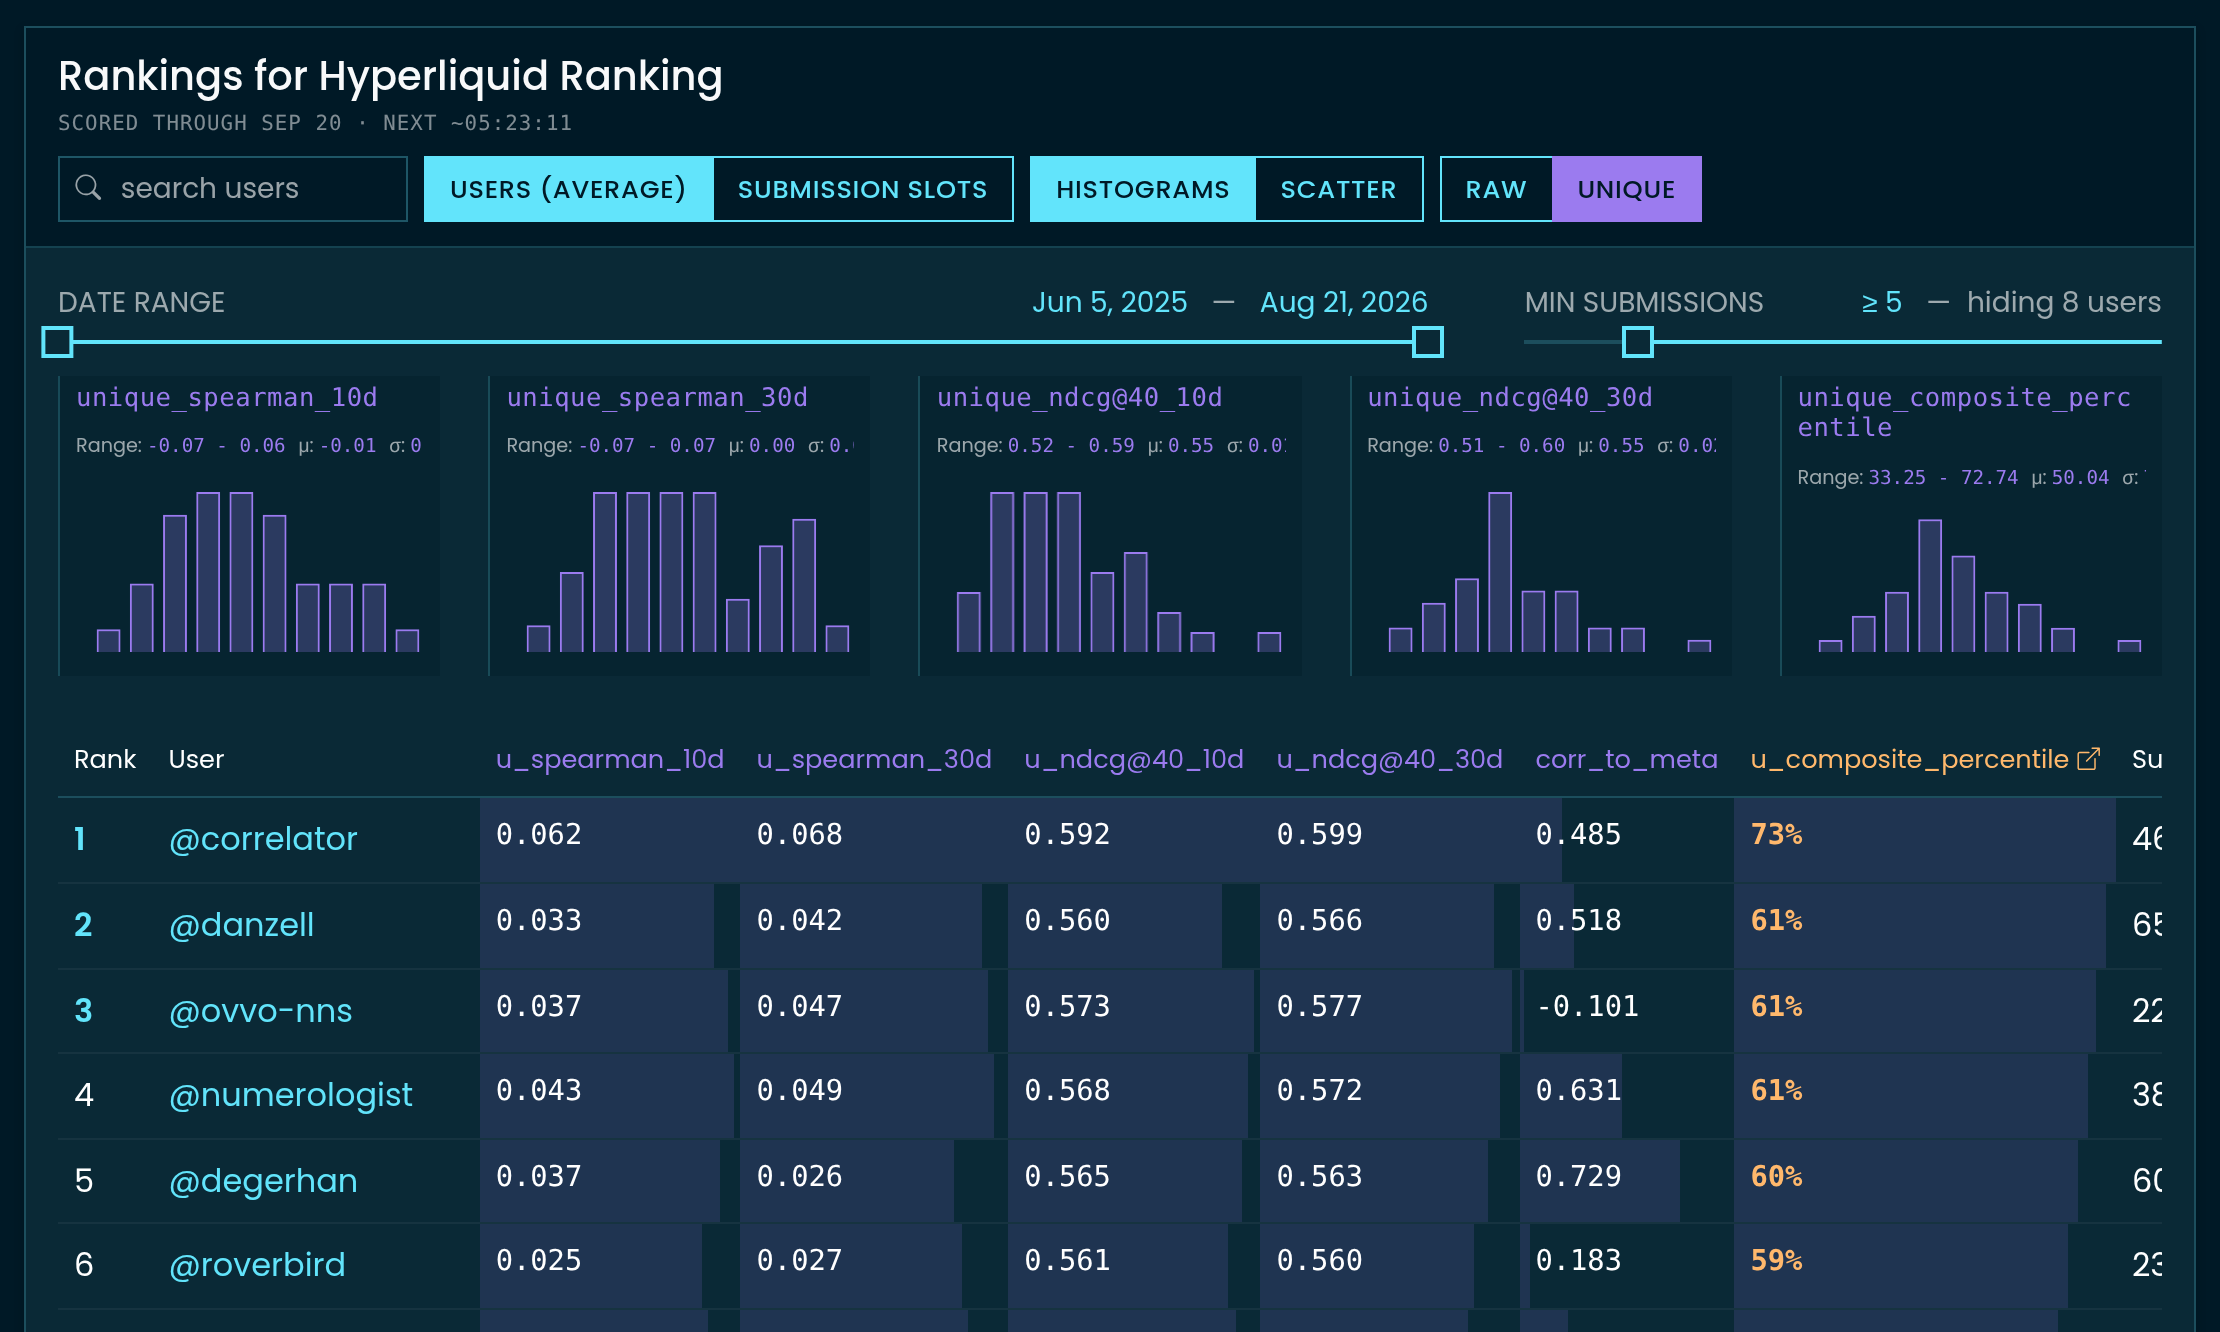Click the unique_ndcg@40_30d histogram
This screenshot has width=2220, height=1332.
1541,526
